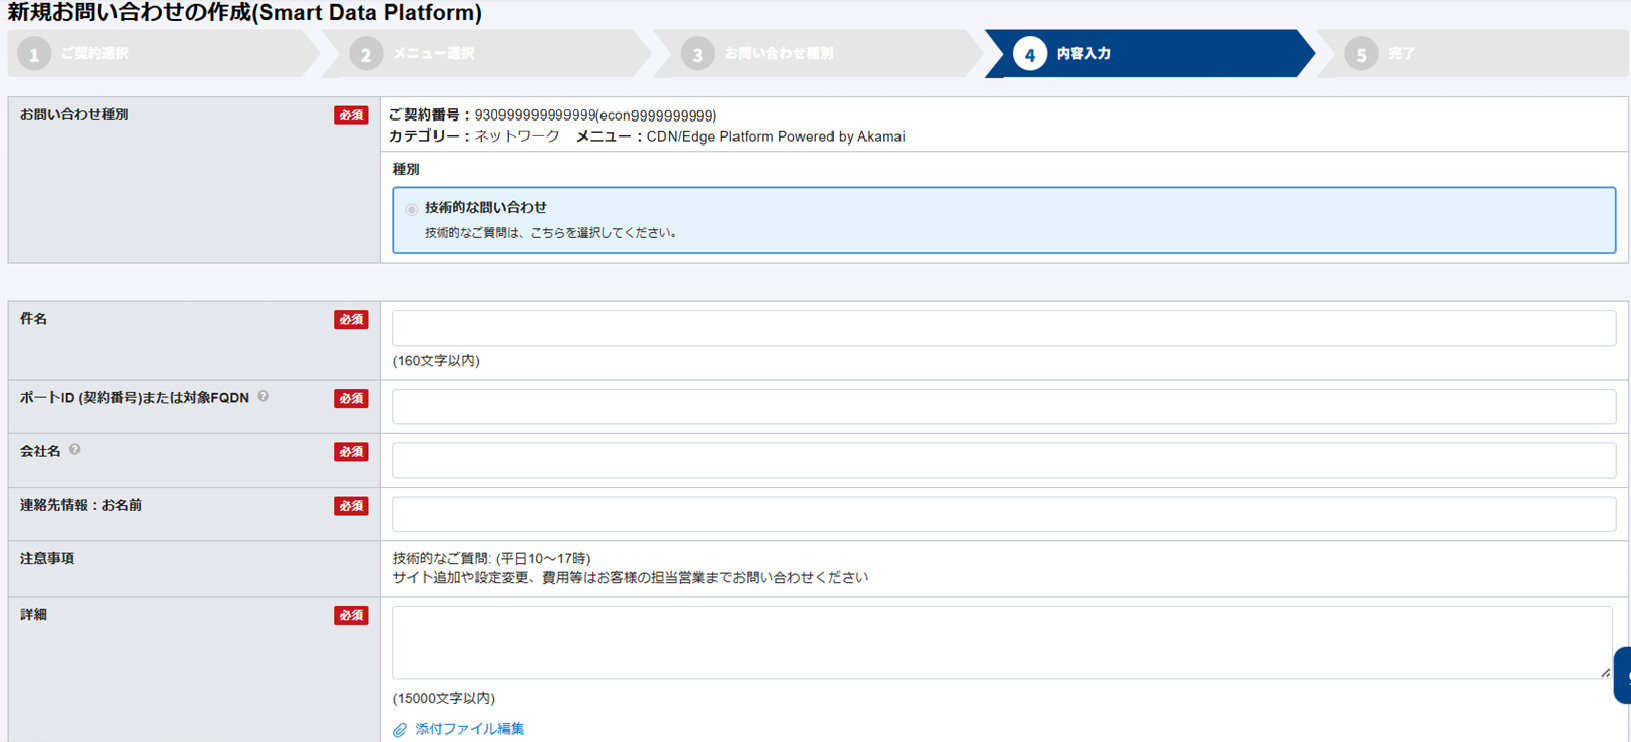
Task: Go back to step 1 ご契約選択
Action: pyautogui.click(x=94, y=54)
